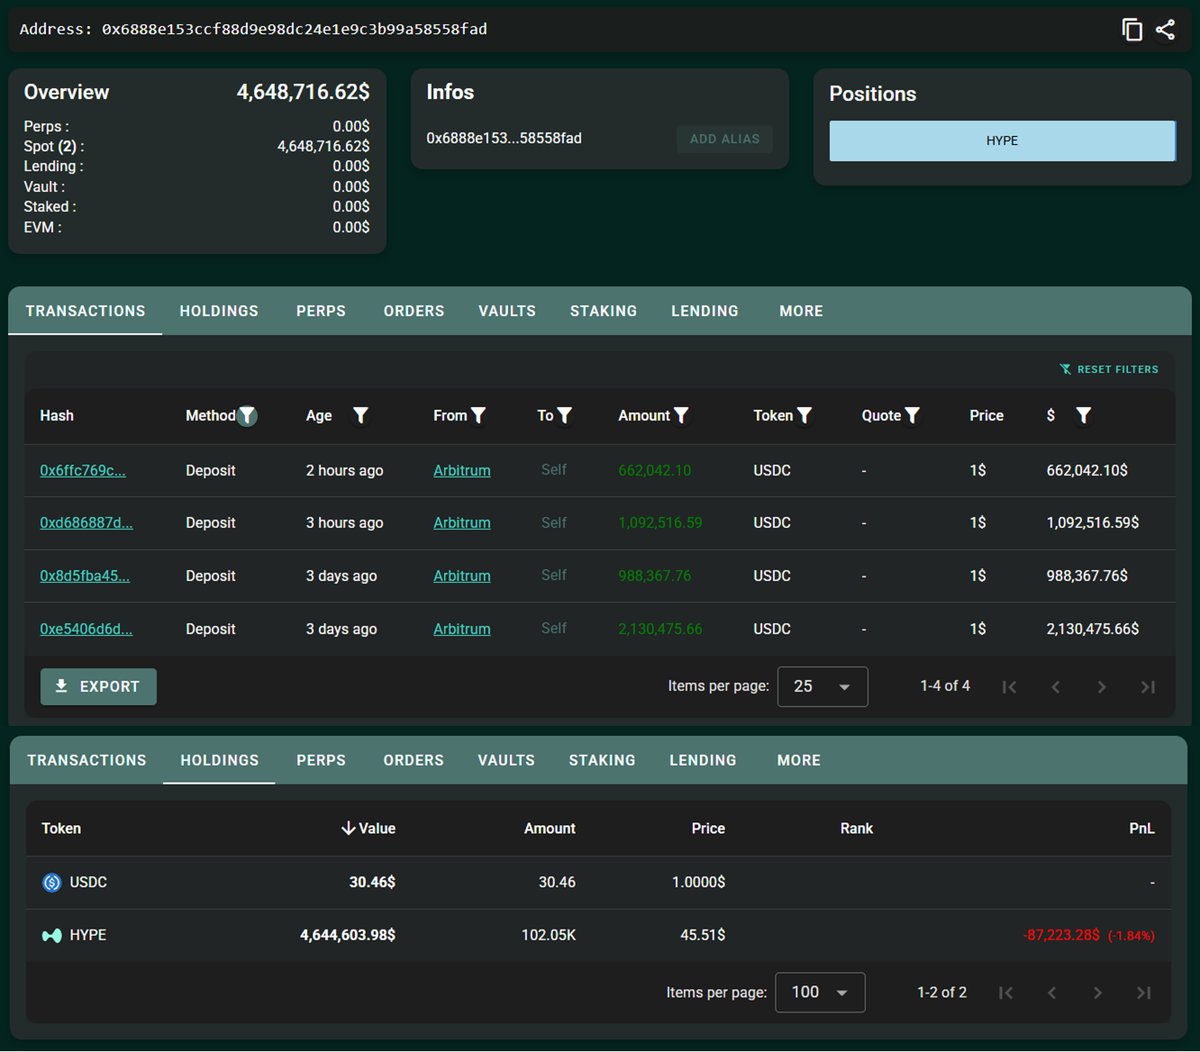This screenshot has width=1200, height=1052.
Task: Switch to the PERPS tab in the upper panel
Action: pos(321,311)
